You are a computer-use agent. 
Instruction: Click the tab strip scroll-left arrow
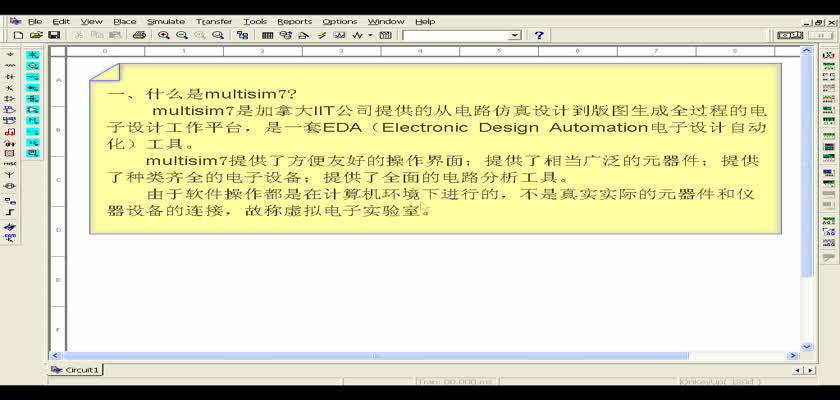[x=798, y=371]
